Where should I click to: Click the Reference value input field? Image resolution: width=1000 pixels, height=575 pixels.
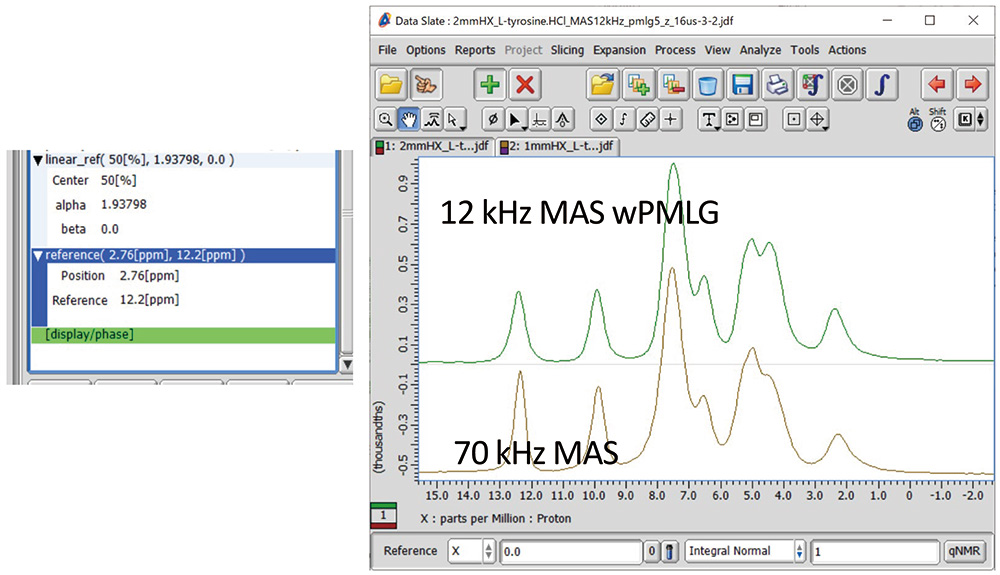coord(570,551)
